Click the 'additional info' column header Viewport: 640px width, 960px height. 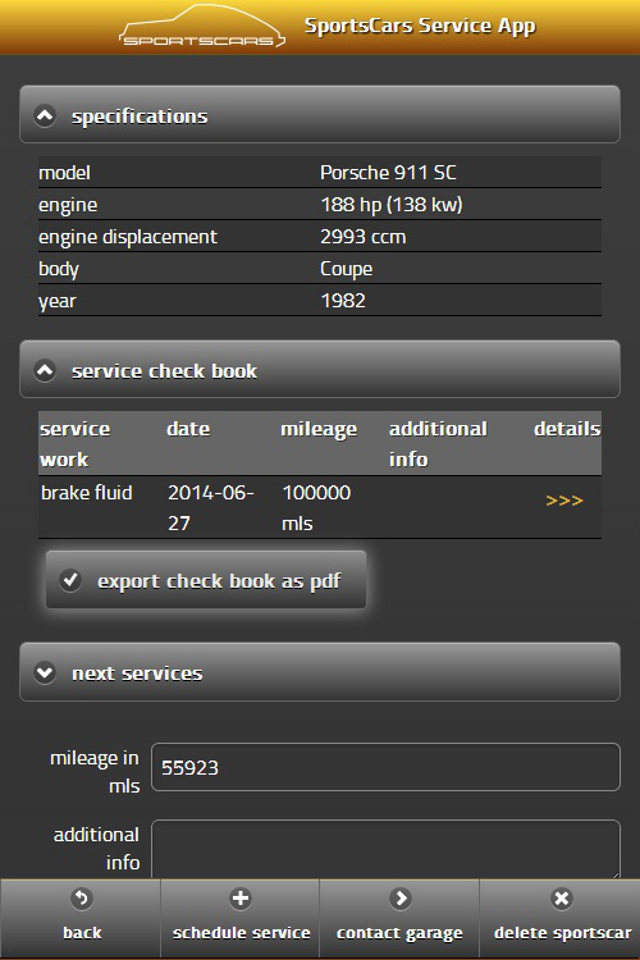(x=438, y=444)
